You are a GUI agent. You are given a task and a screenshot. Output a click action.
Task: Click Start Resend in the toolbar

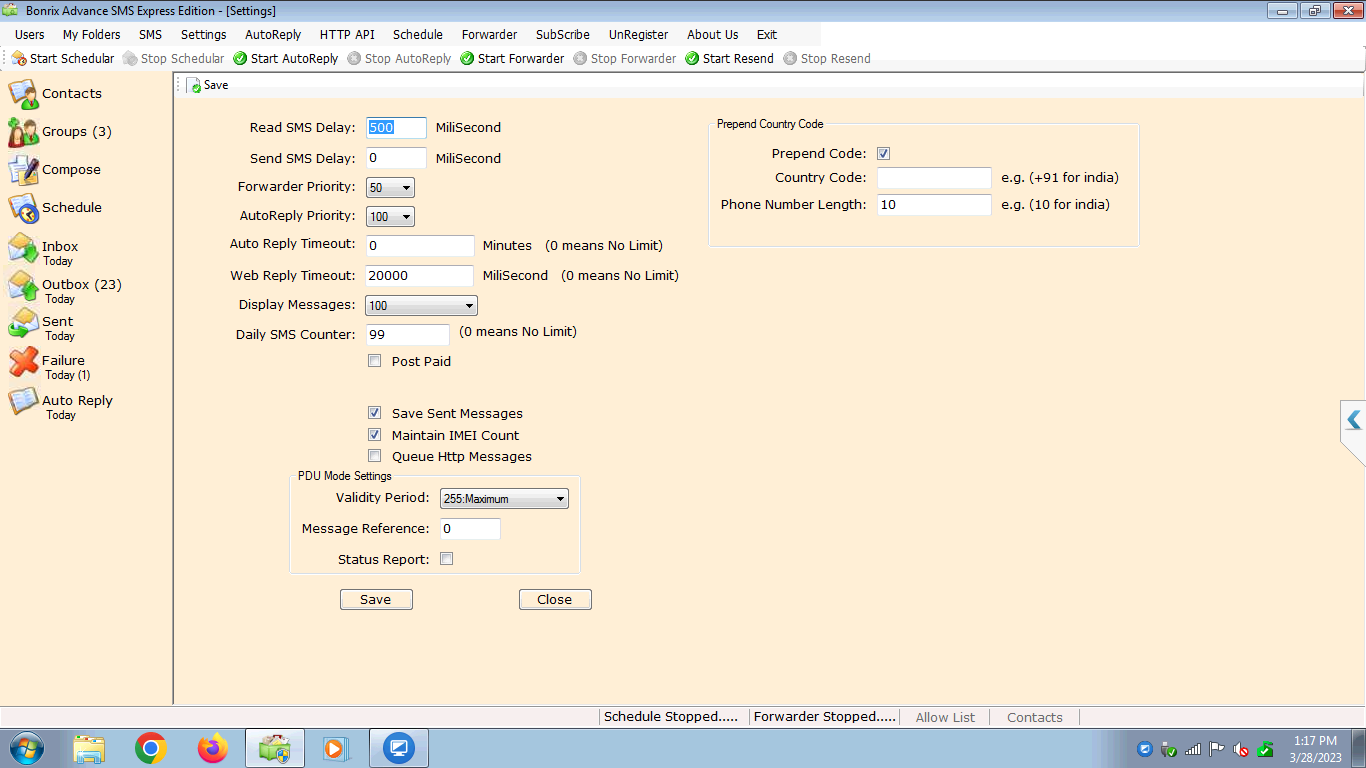[x=729, y=59]
